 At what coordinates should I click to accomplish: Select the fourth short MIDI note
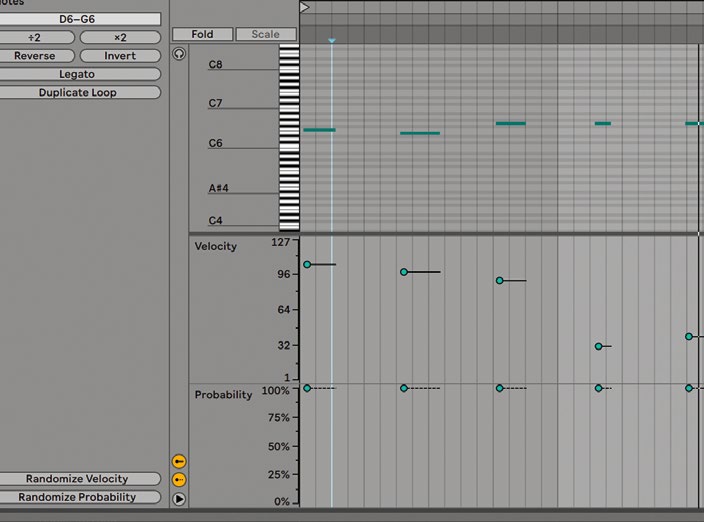pos(603,123)
